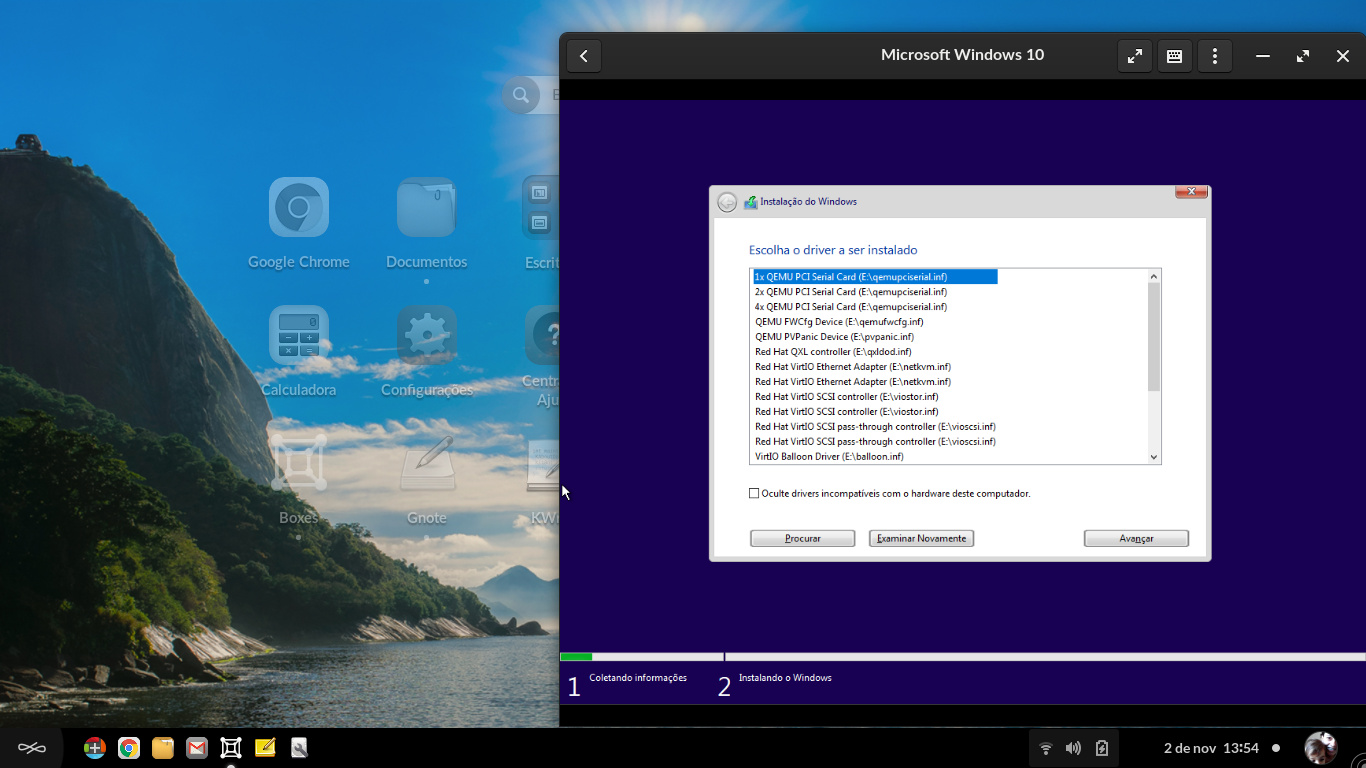Select 2x QEMU PCI Serial Card driver
The width and height of the screenshot is (1366, 768).
(x=850, y=292)
